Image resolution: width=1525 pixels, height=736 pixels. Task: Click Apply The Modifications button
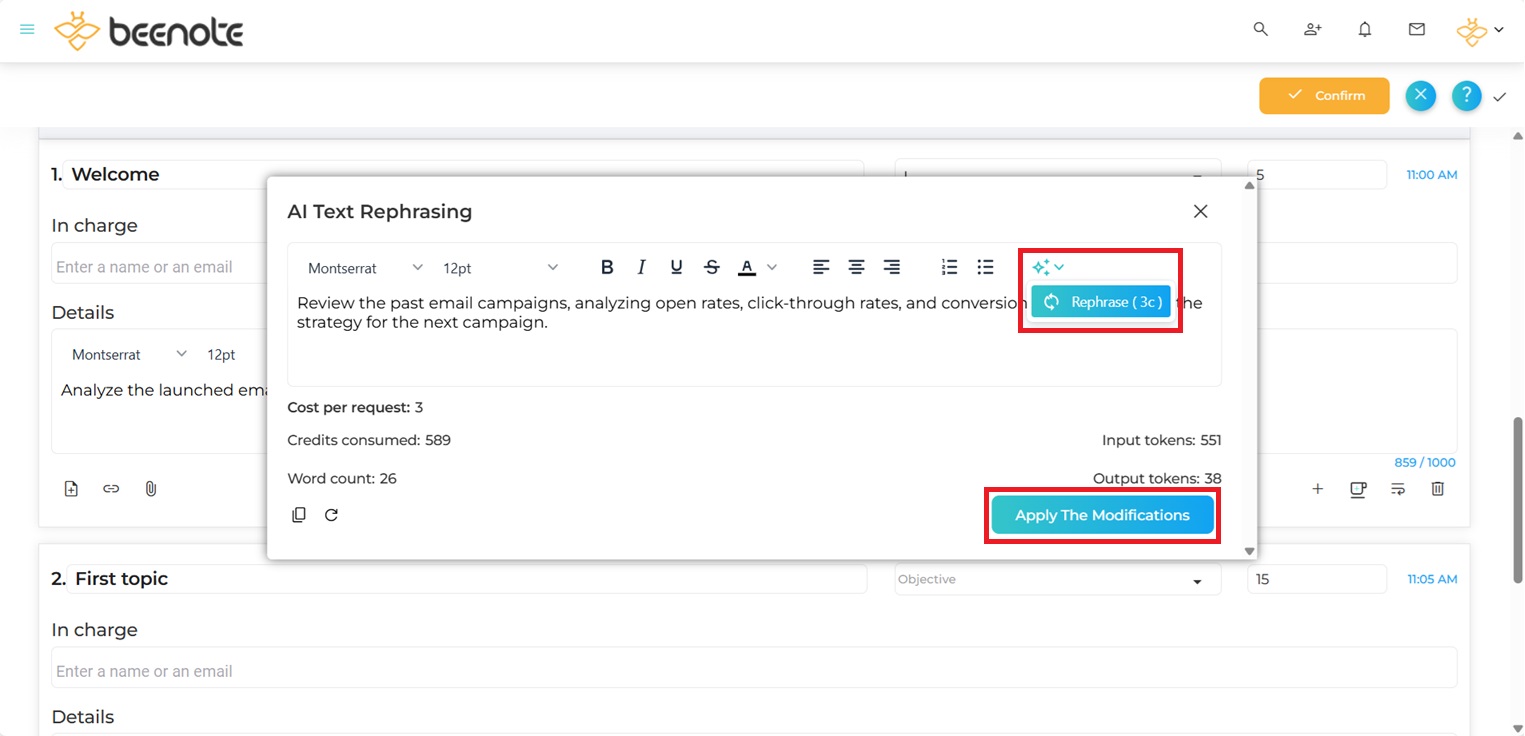coord(1102,515)
